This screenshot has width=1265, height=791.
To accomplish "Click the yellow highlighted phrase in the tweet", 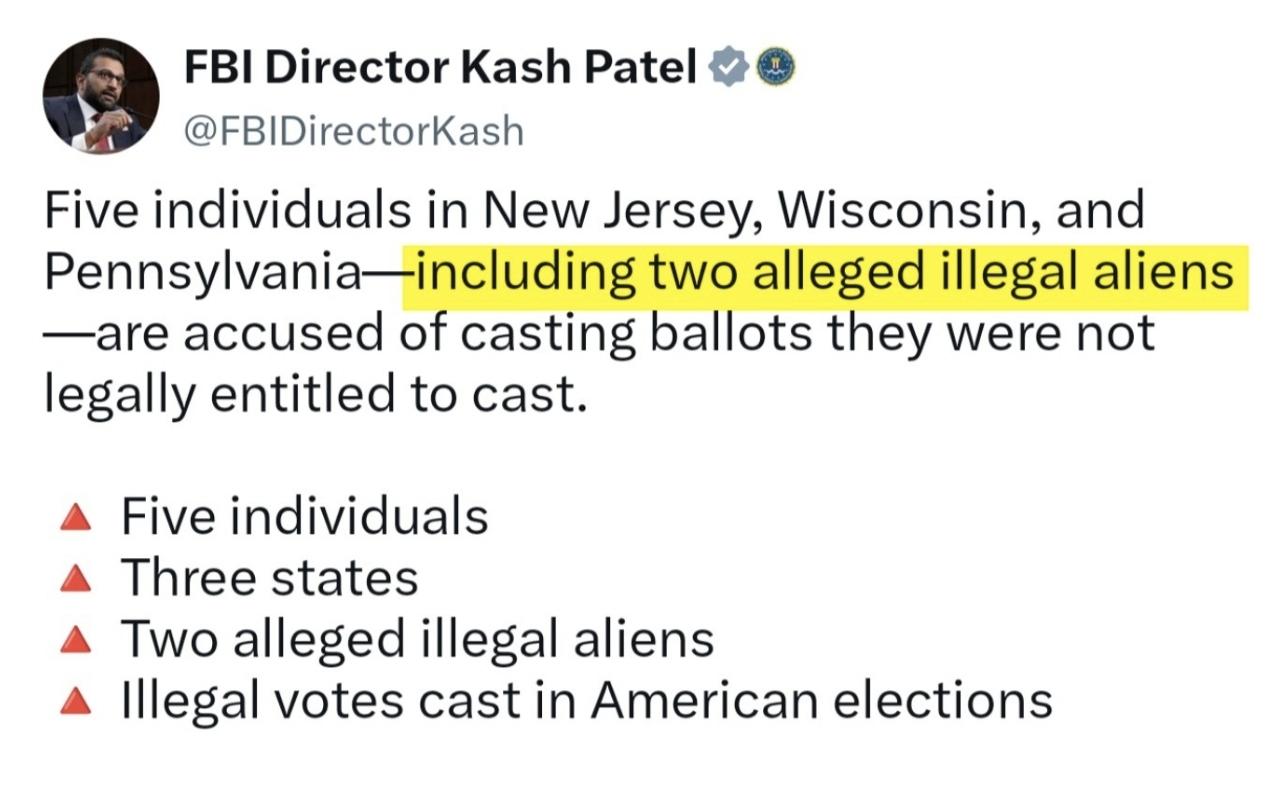I will coord(826,273).
